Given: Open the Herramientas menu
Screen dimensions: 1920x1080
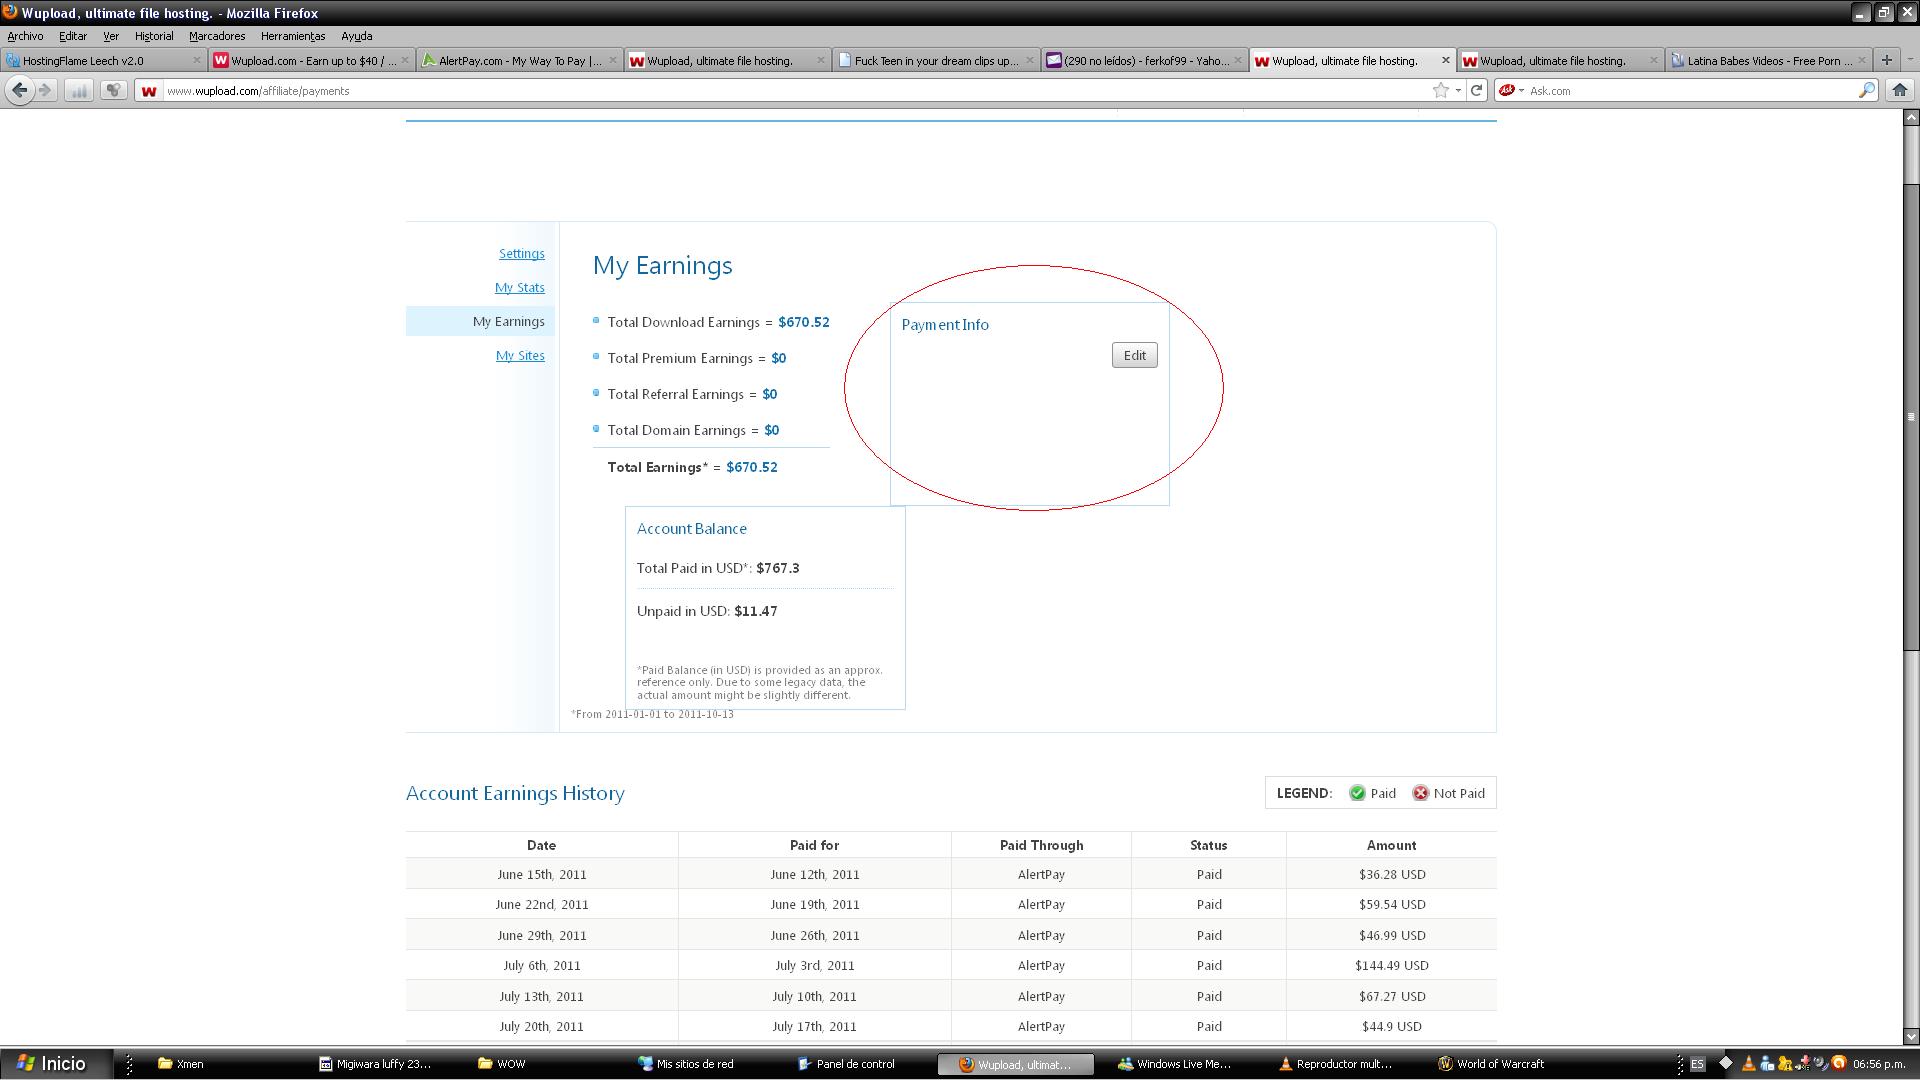Looking at the screenshot, I should [x=293, y=36].
